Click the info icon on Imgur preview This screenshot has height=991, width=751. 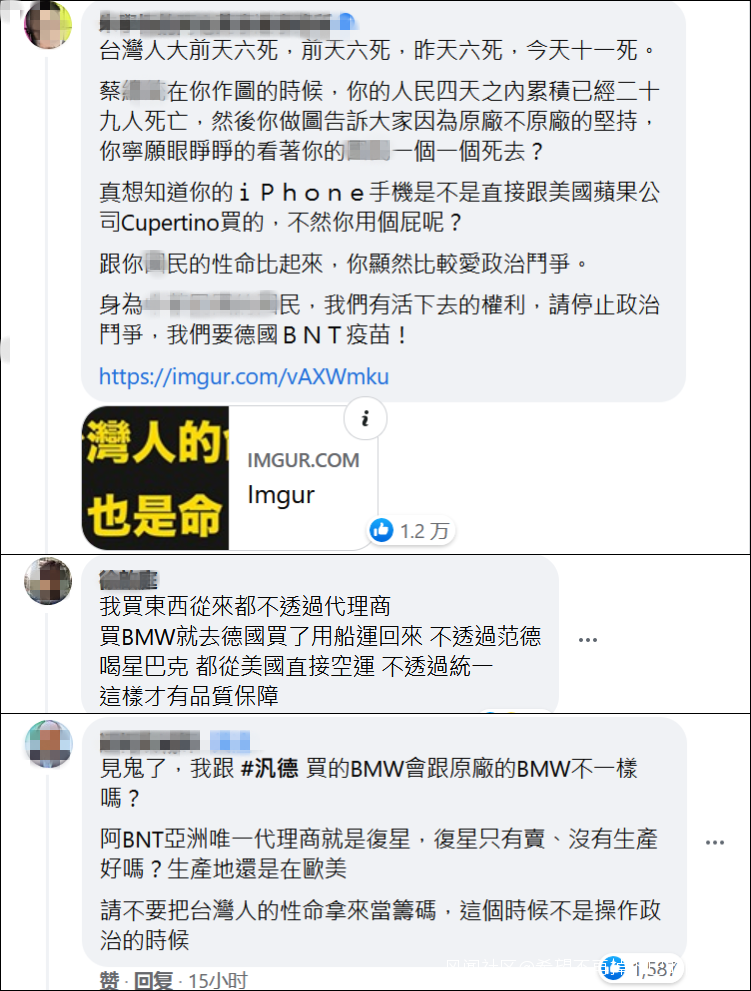pyautogui.click(x=365, y=418)
